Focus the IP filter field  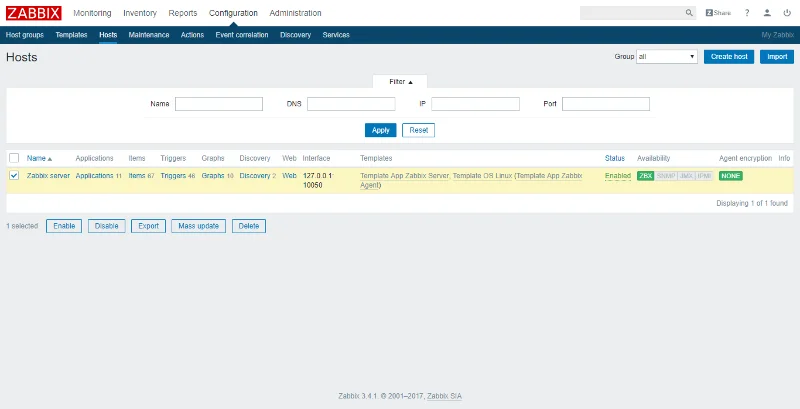coord(476,104)
